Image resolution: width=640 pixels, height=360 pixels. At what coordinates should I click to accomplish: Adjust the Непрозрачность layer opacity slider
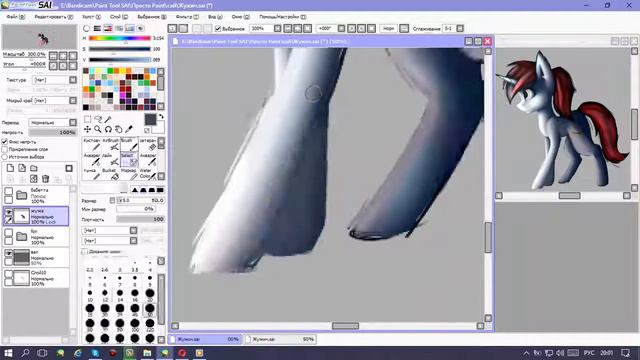coord(53,132)
